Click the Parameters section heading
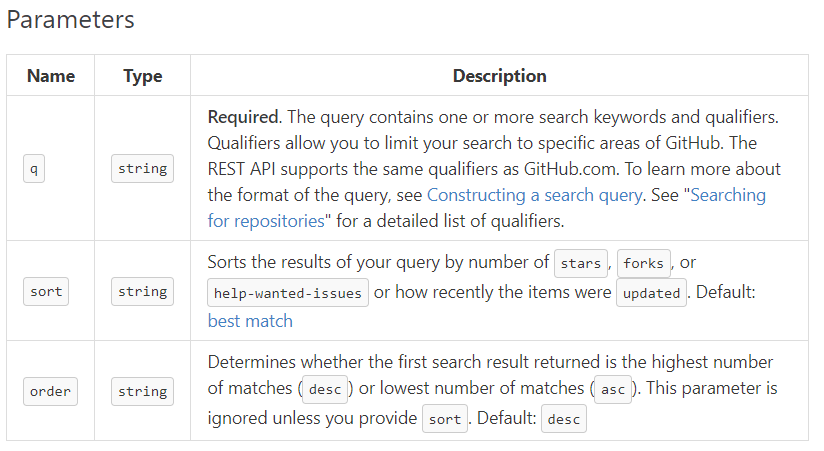This screenshot has width=824, height=451. click(x=70, y=19)
